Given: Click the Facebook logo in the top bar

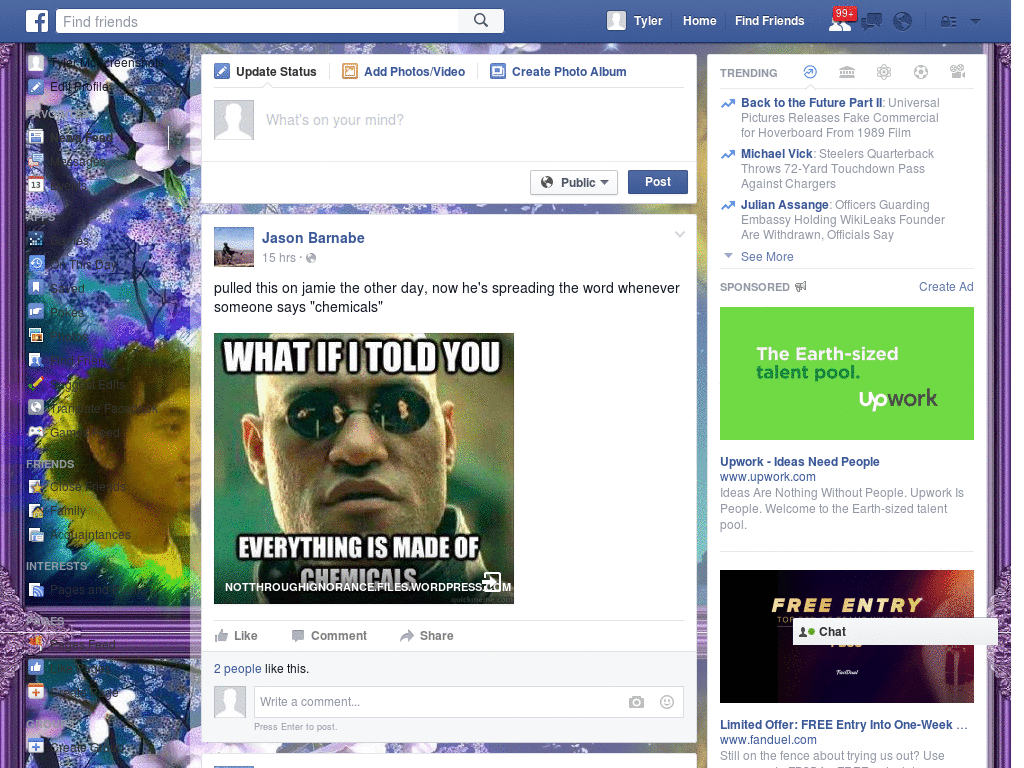Looking at the screenshot, I should click(x=37, y=21).
